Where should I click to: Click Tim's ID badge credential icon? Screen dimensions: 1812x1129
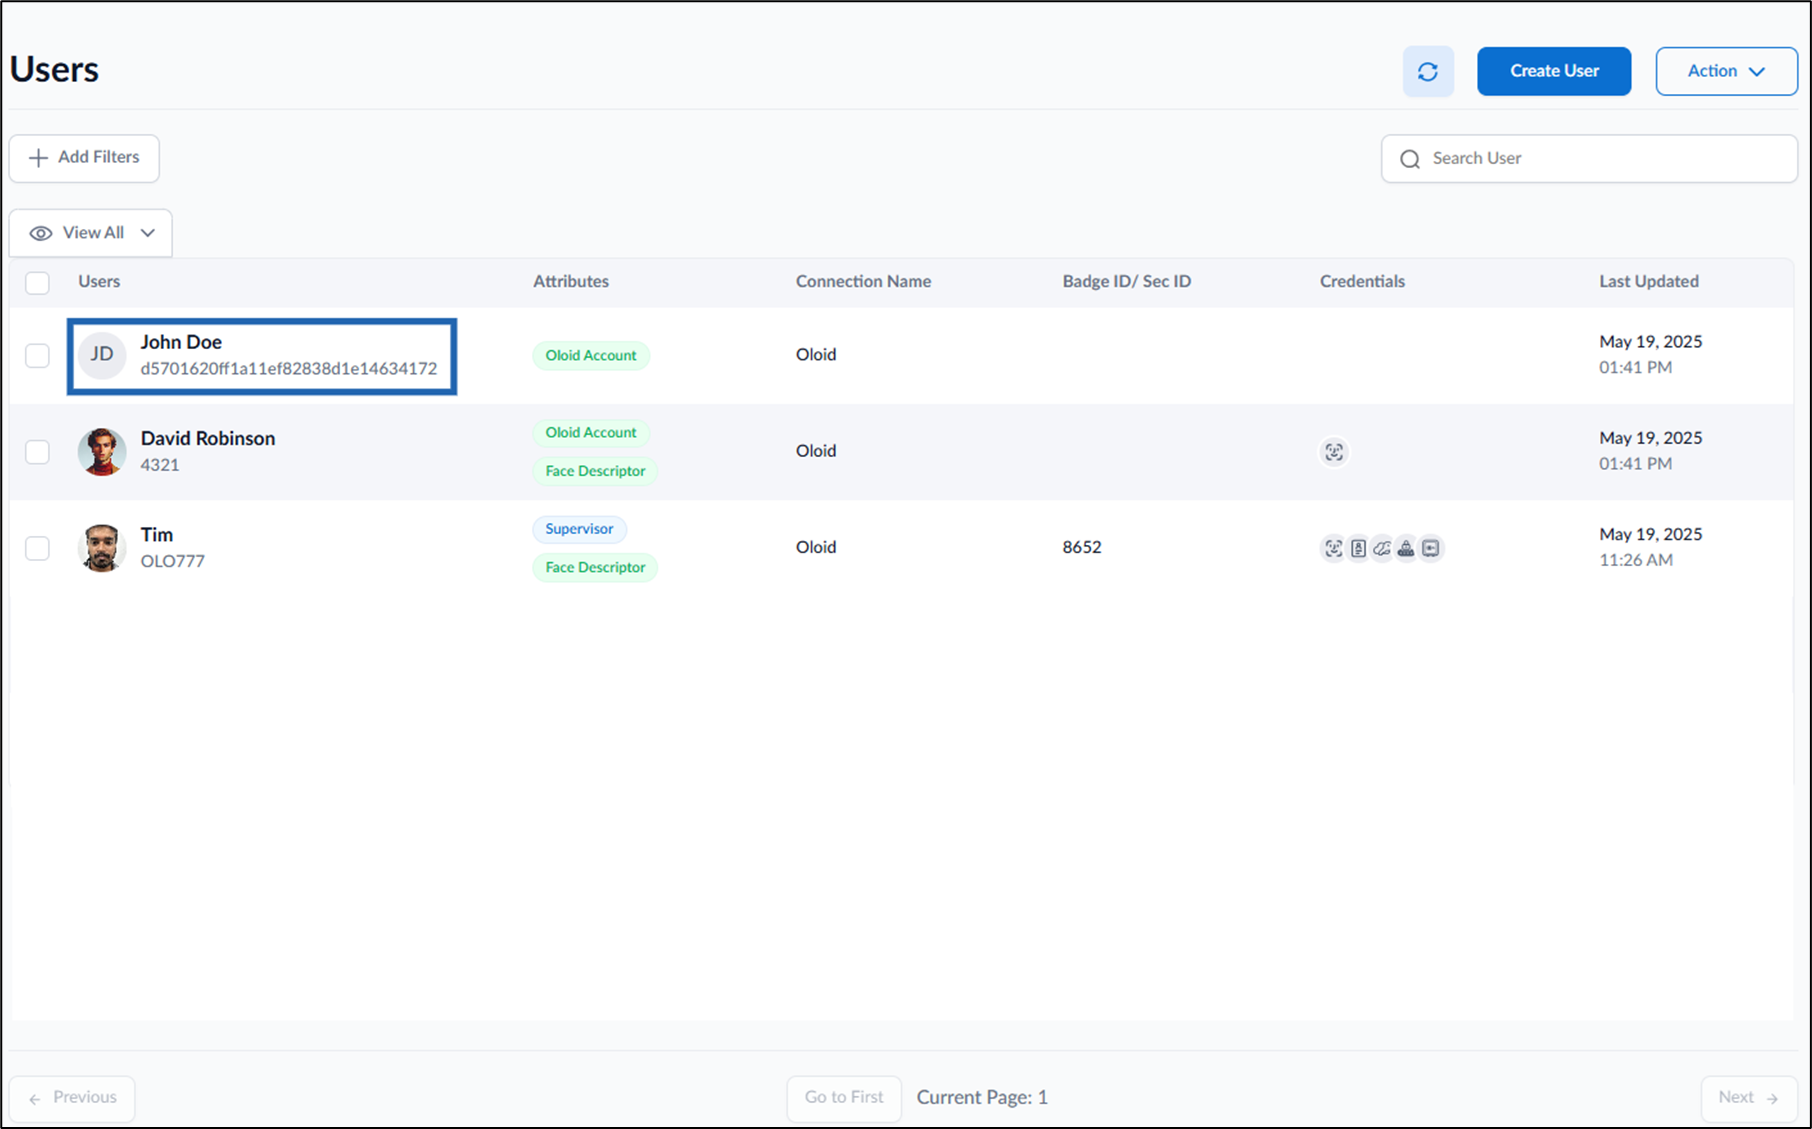(x=1358, y=548)
